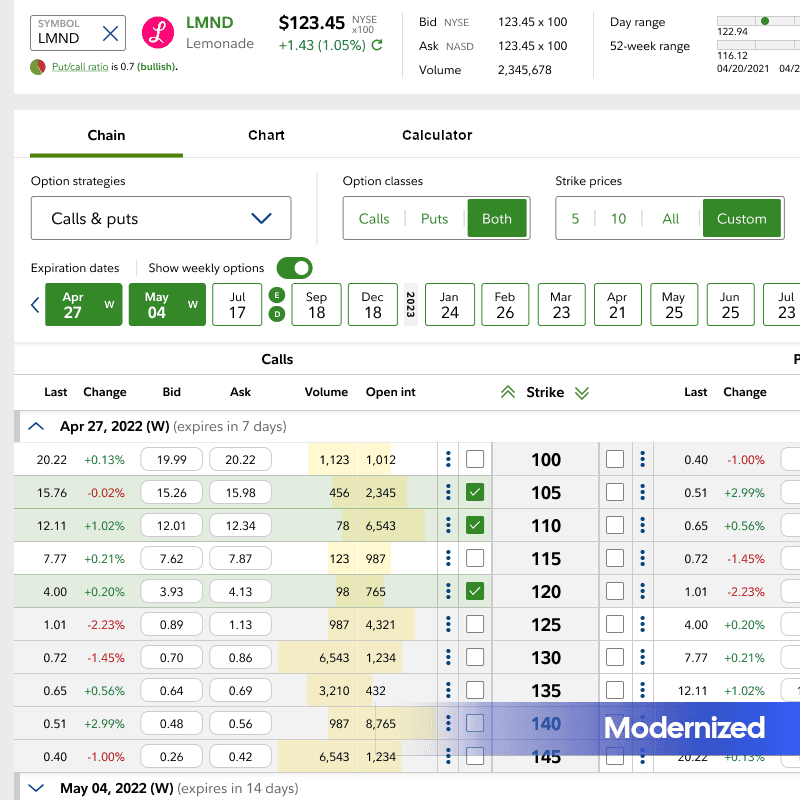Open the puts action menu for strike 115
This screenshot has height=800, width=800.
click(x=642, y=558)
